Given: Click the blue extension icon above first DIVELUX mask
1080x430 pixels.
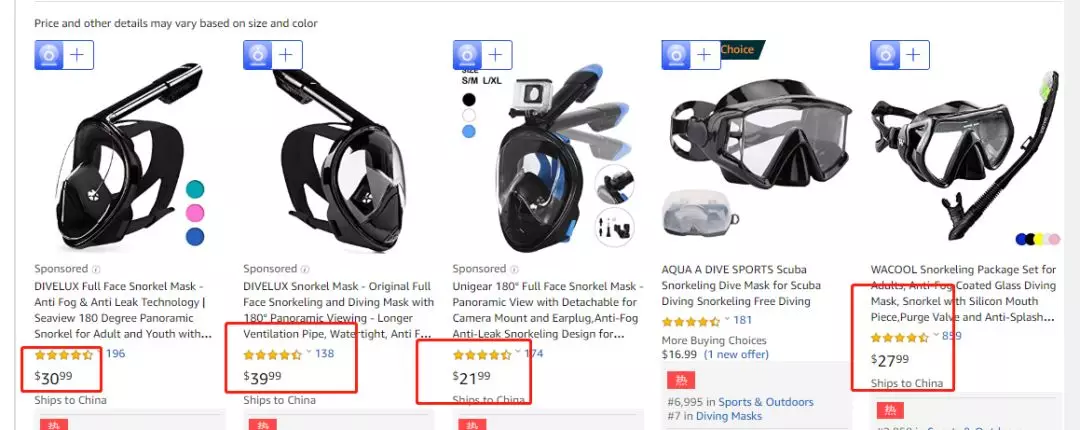Looking at the screenshot, I should (x=49, y=55).
